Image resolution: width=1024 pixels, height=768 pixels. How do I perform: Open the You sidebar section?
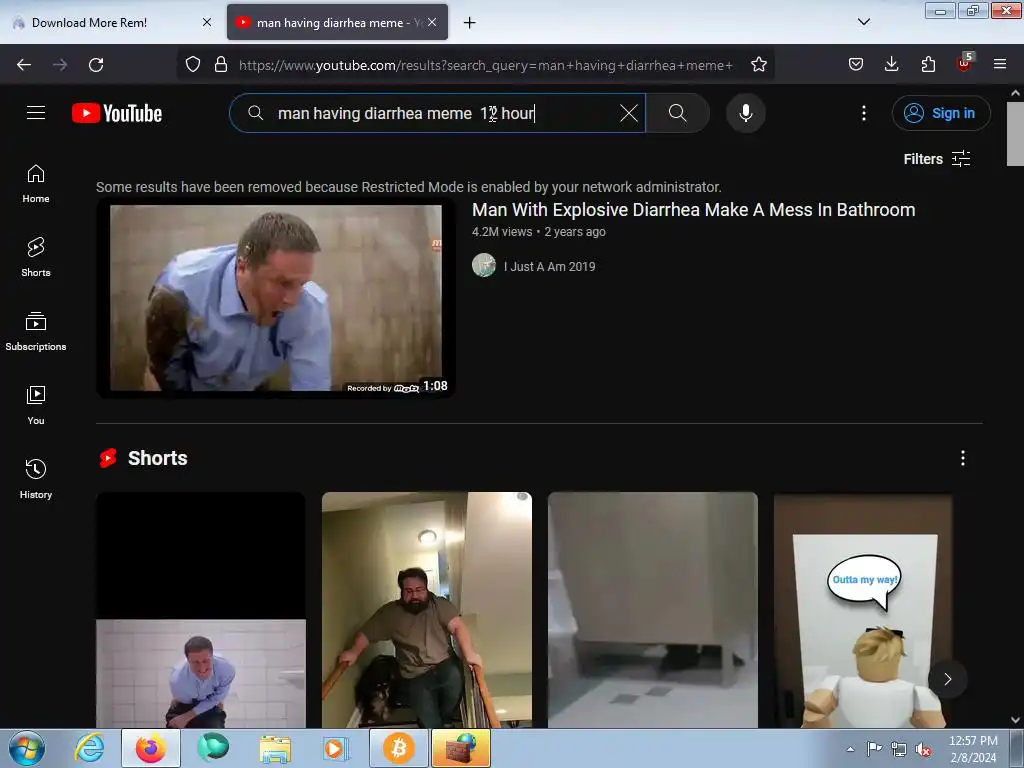click(x=36, y=405)
